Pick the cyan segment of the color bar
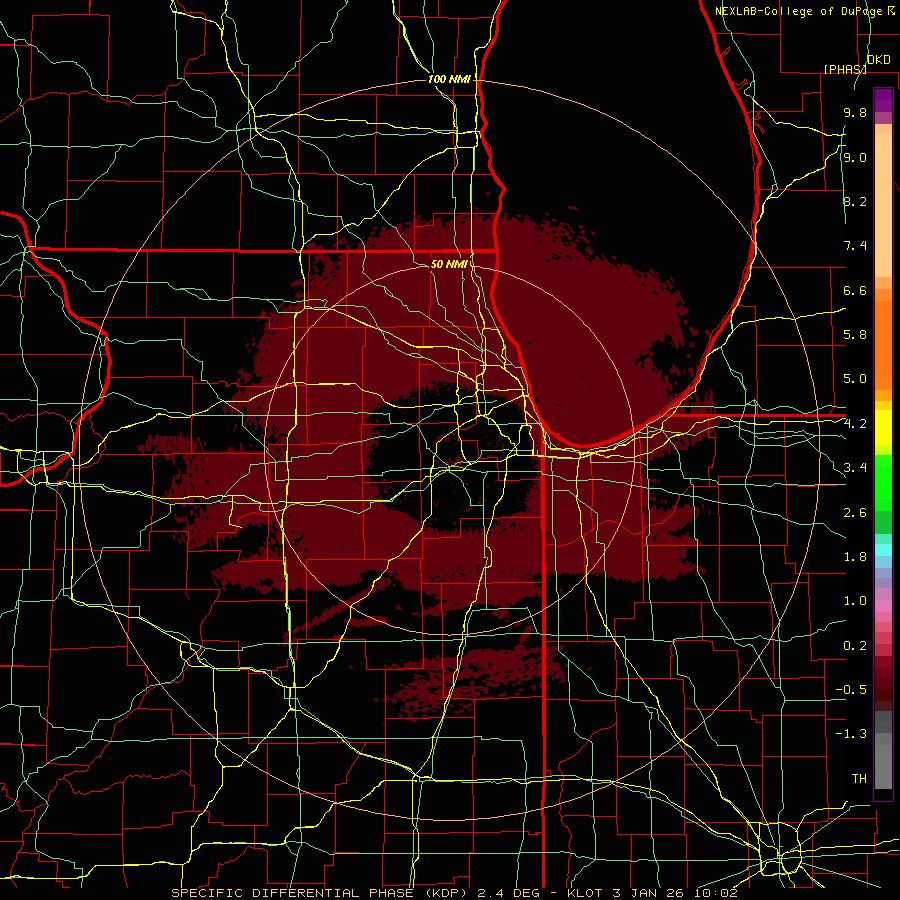This screenshot has height=900, width=900. click(883, 549)
